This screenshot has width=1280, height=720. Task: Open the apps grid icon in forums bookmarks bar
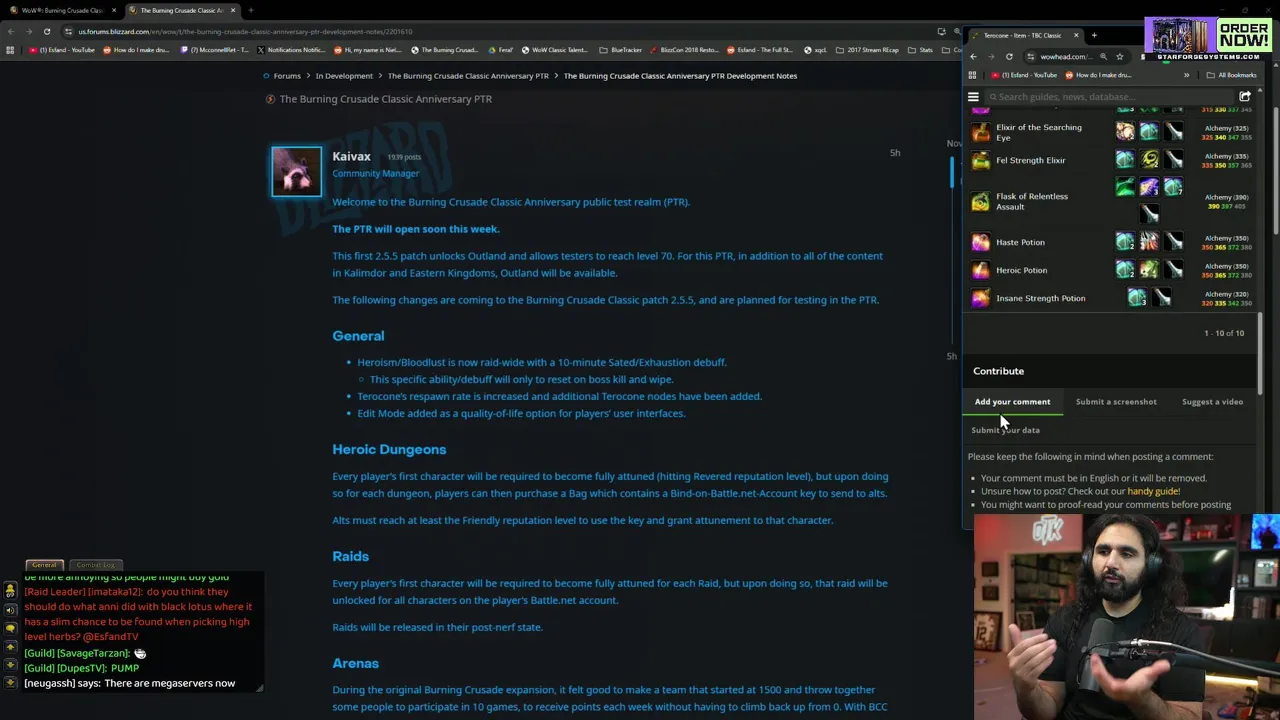coord(9,49)
